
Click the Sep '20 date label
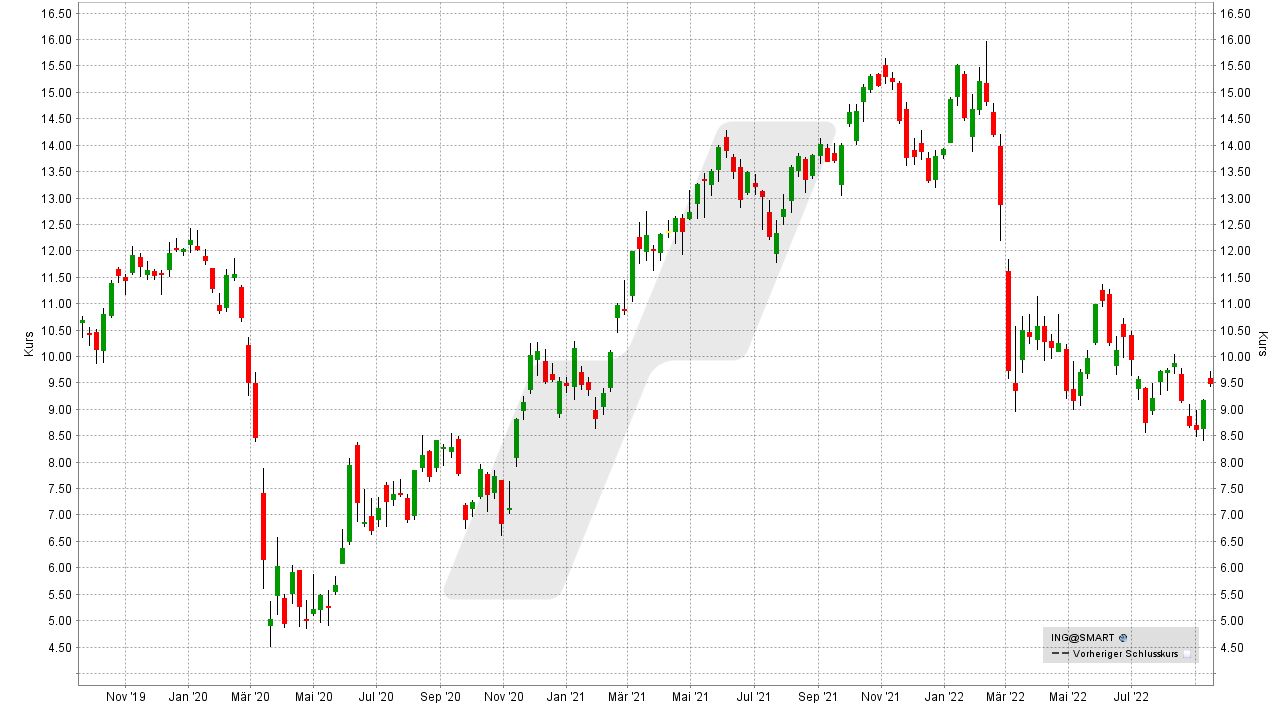[x=440, y=696]
